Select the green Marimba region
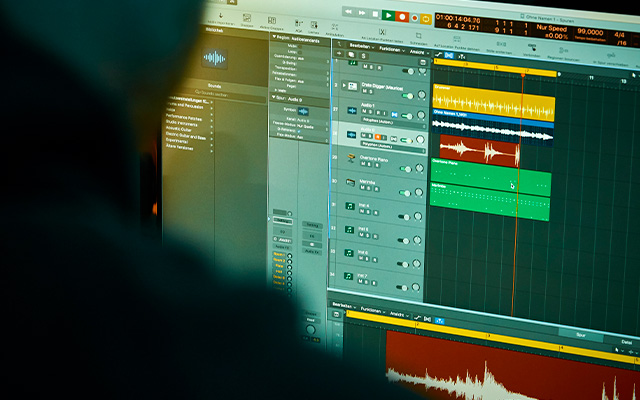 click(490, 202)
